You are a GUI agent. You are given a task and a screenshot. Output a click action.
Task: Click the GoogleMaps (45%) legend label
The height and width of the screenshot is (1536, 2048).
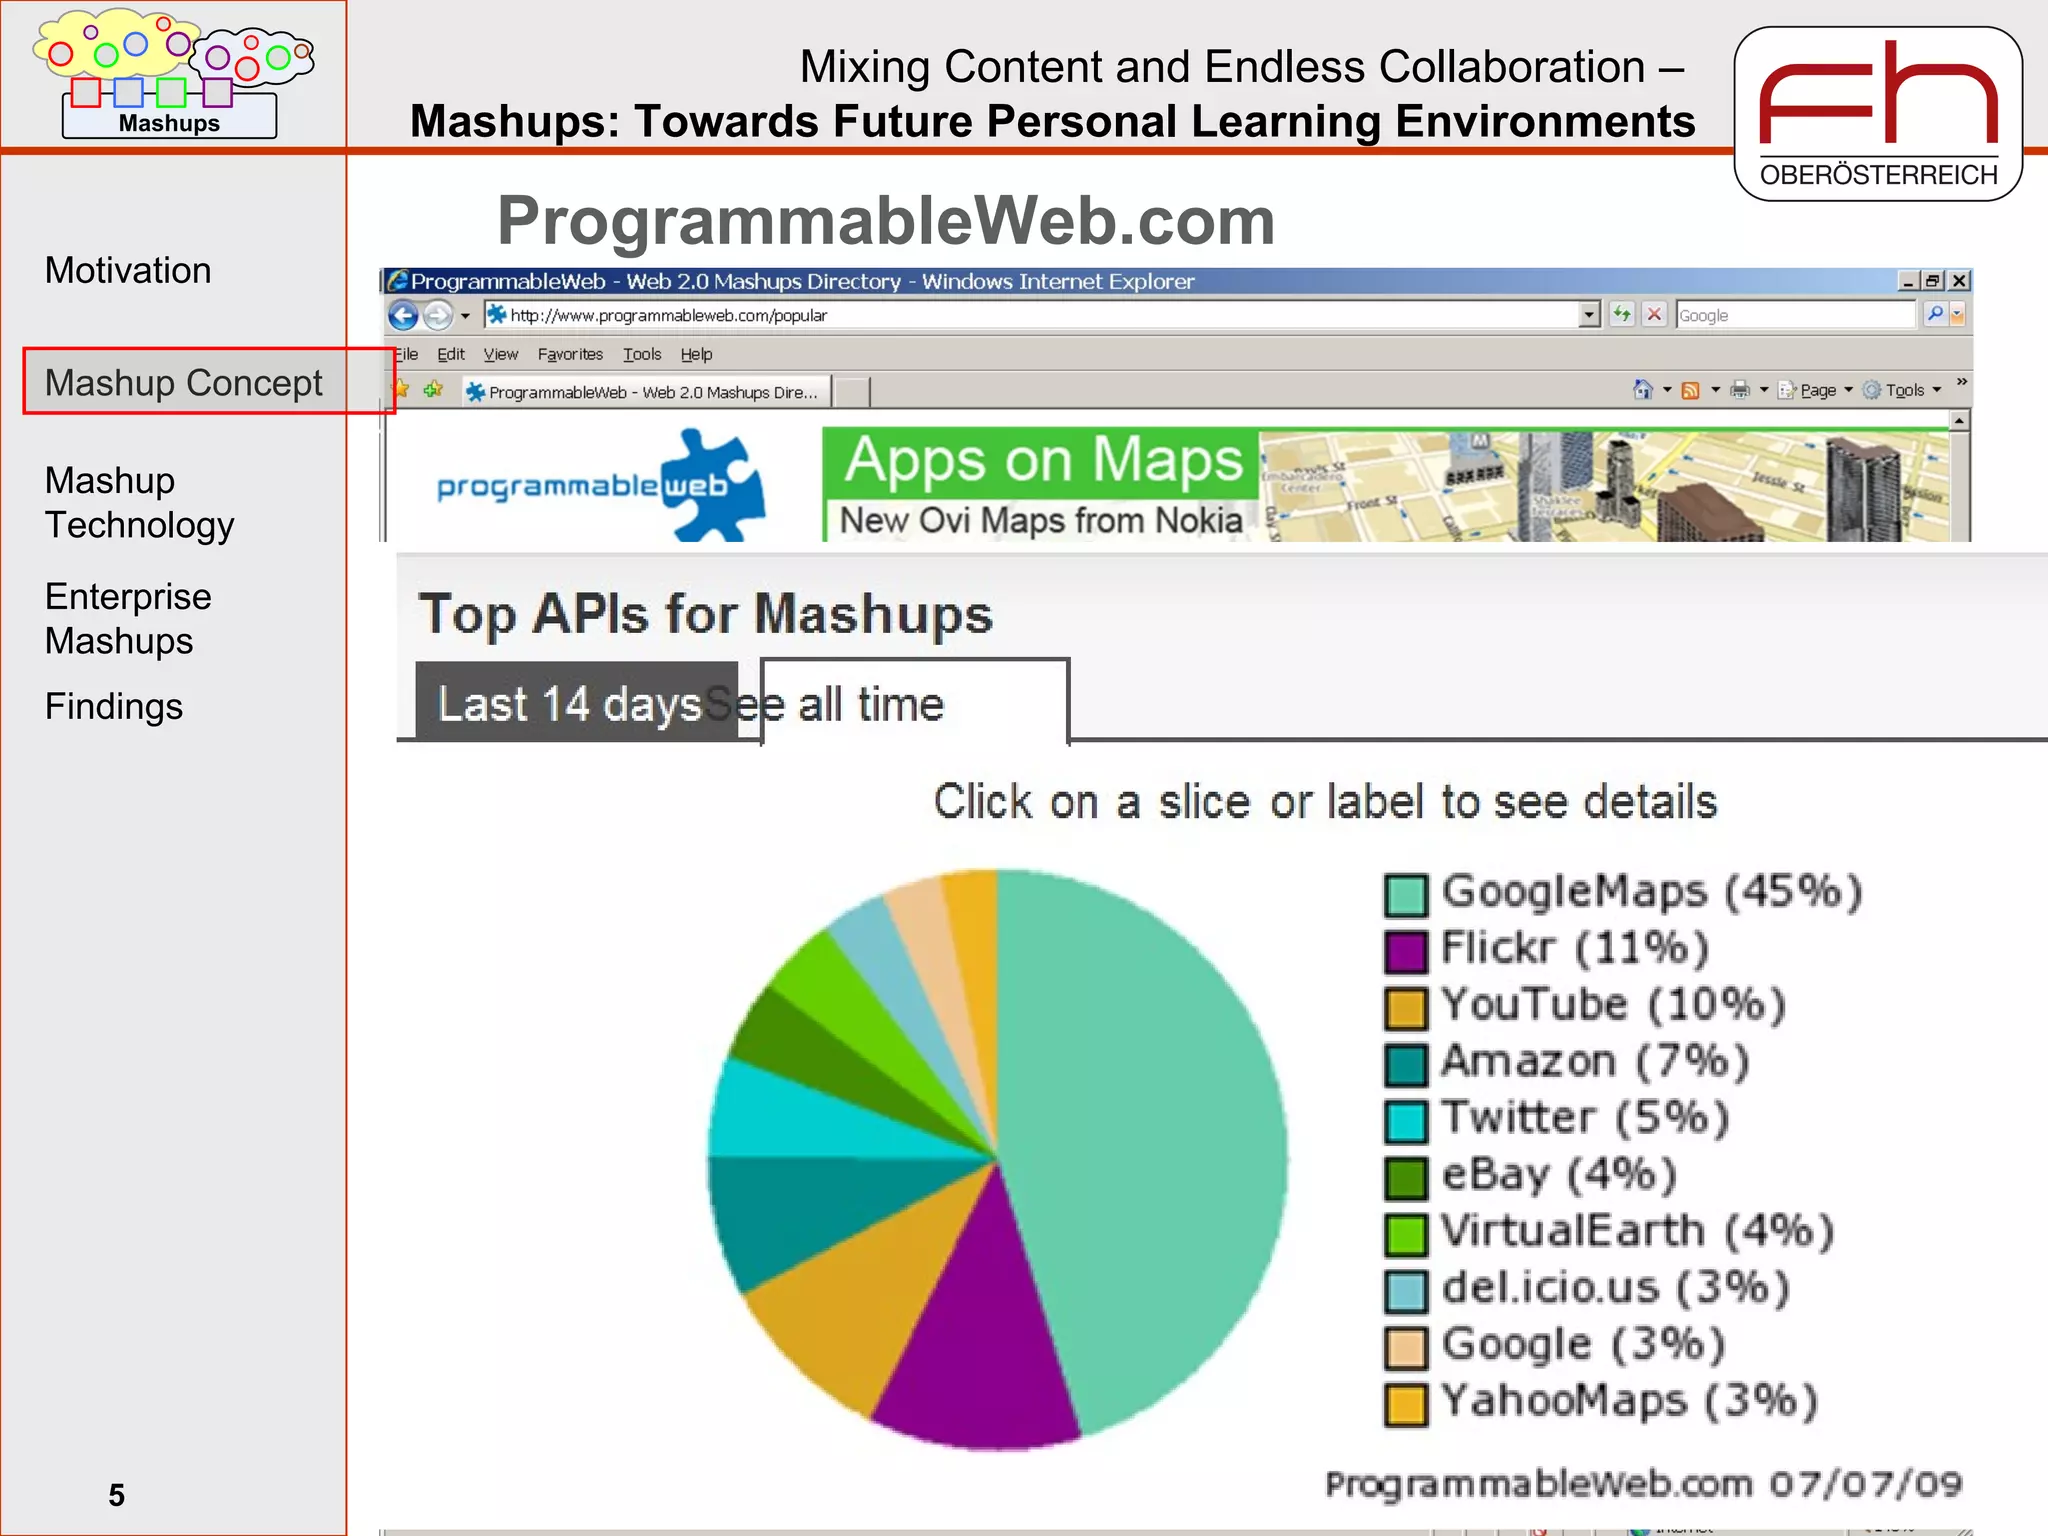click(1652, 891)
